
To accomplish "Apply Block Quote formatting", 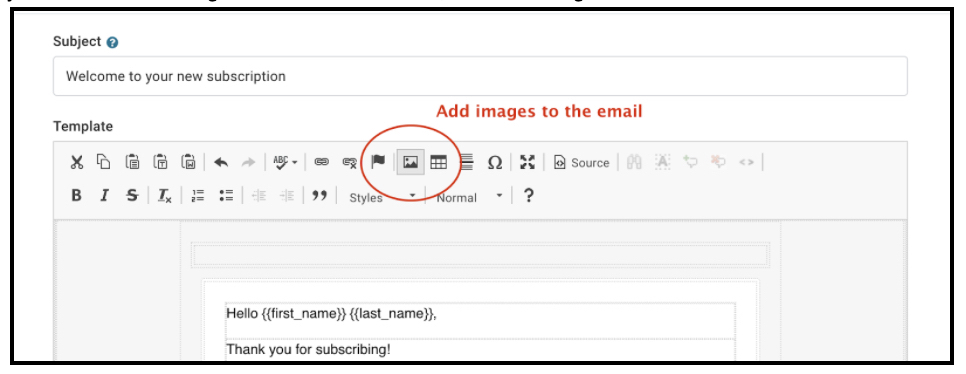I will pos(319,196).
